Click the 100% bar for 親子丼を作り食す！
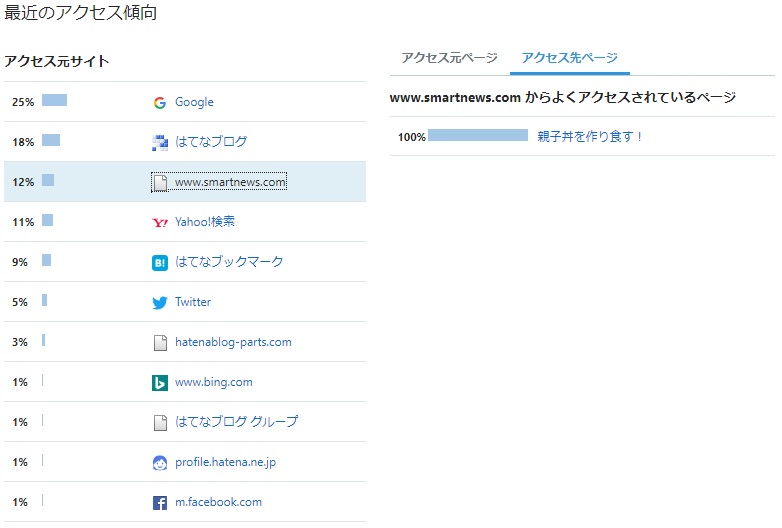The image size is (782, 528). (x=478, y=135)
